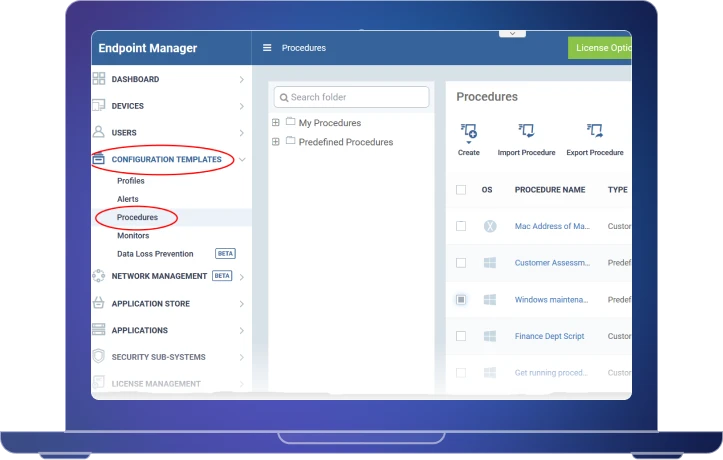The width and height of the screenshot is (723, 460).
Task: Click the Export Procedure icon
Action: coord(594,131)
